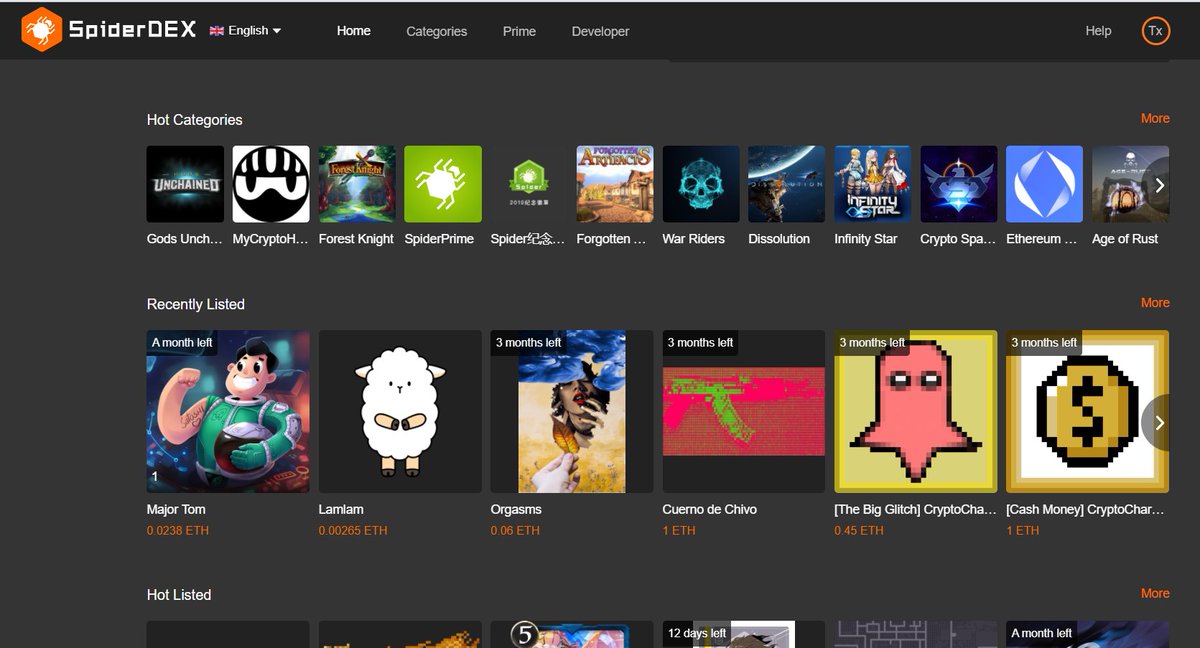Screen dimensions: 1200x648
Task: Open the Ethereum Name Service category icon
Action: (1045, 184)
